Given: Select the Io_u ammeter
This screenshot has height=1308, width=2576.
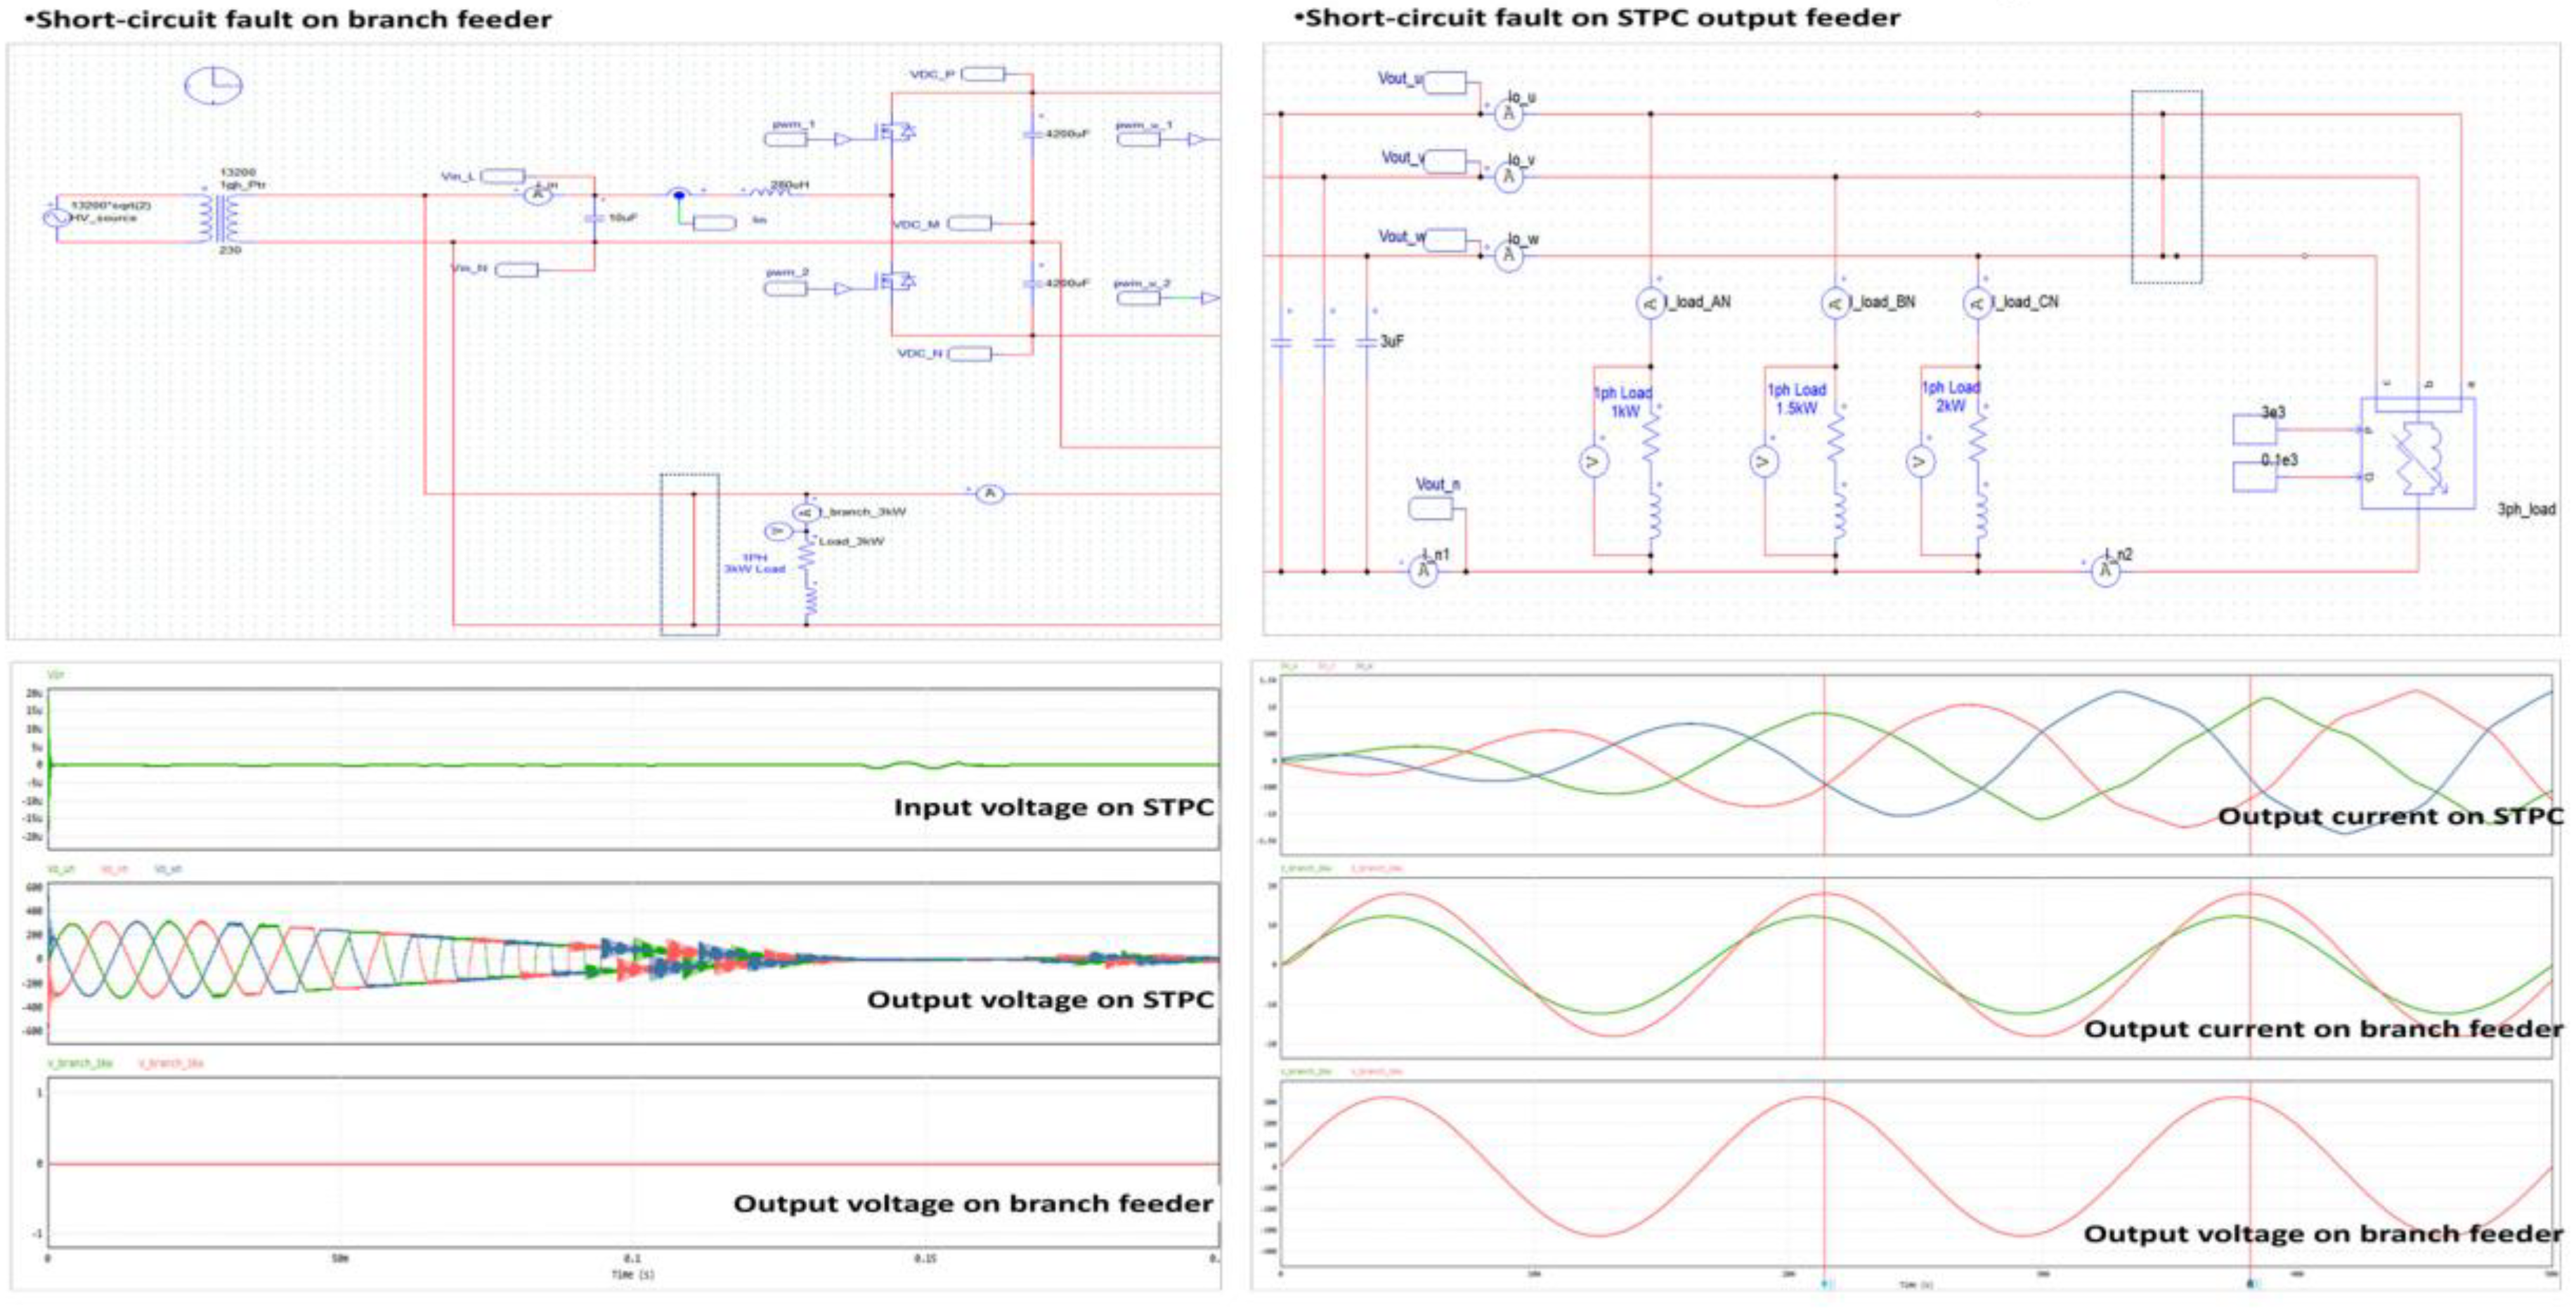Looking at the screenshot, I should [x=1508, y=115].
